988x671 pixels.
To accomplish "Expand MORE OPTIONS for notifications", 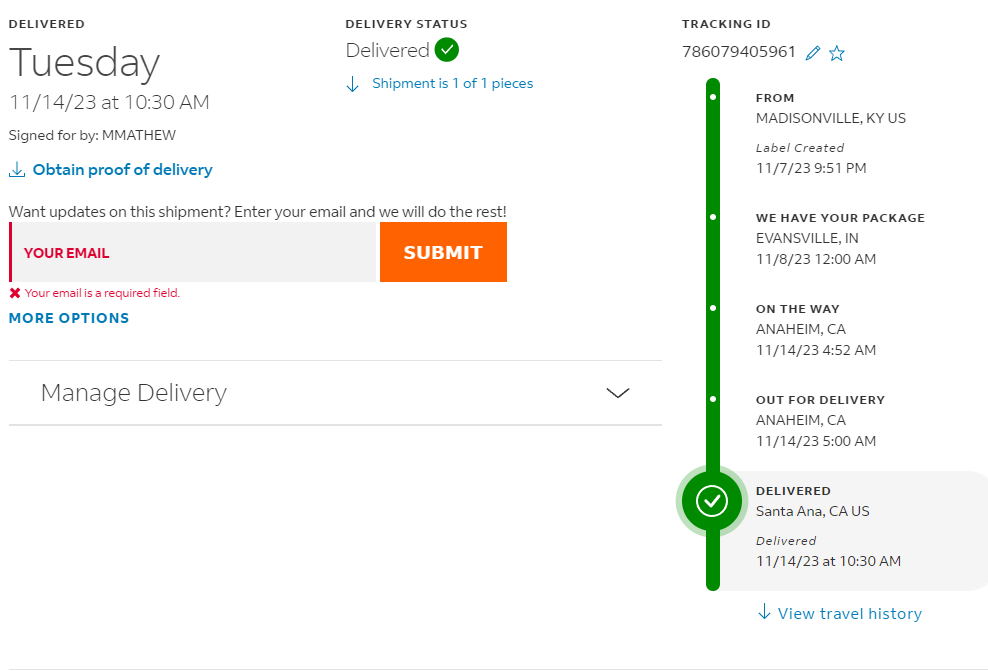I will [69, 318].
